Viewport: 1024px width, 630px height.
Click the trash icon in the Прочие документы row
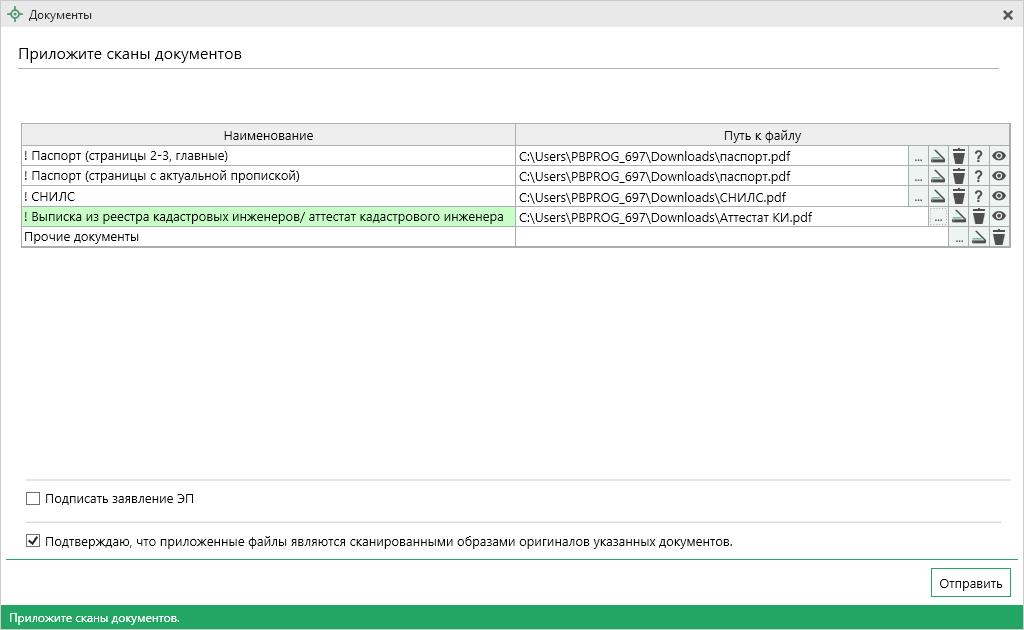(x=998, y=237)
